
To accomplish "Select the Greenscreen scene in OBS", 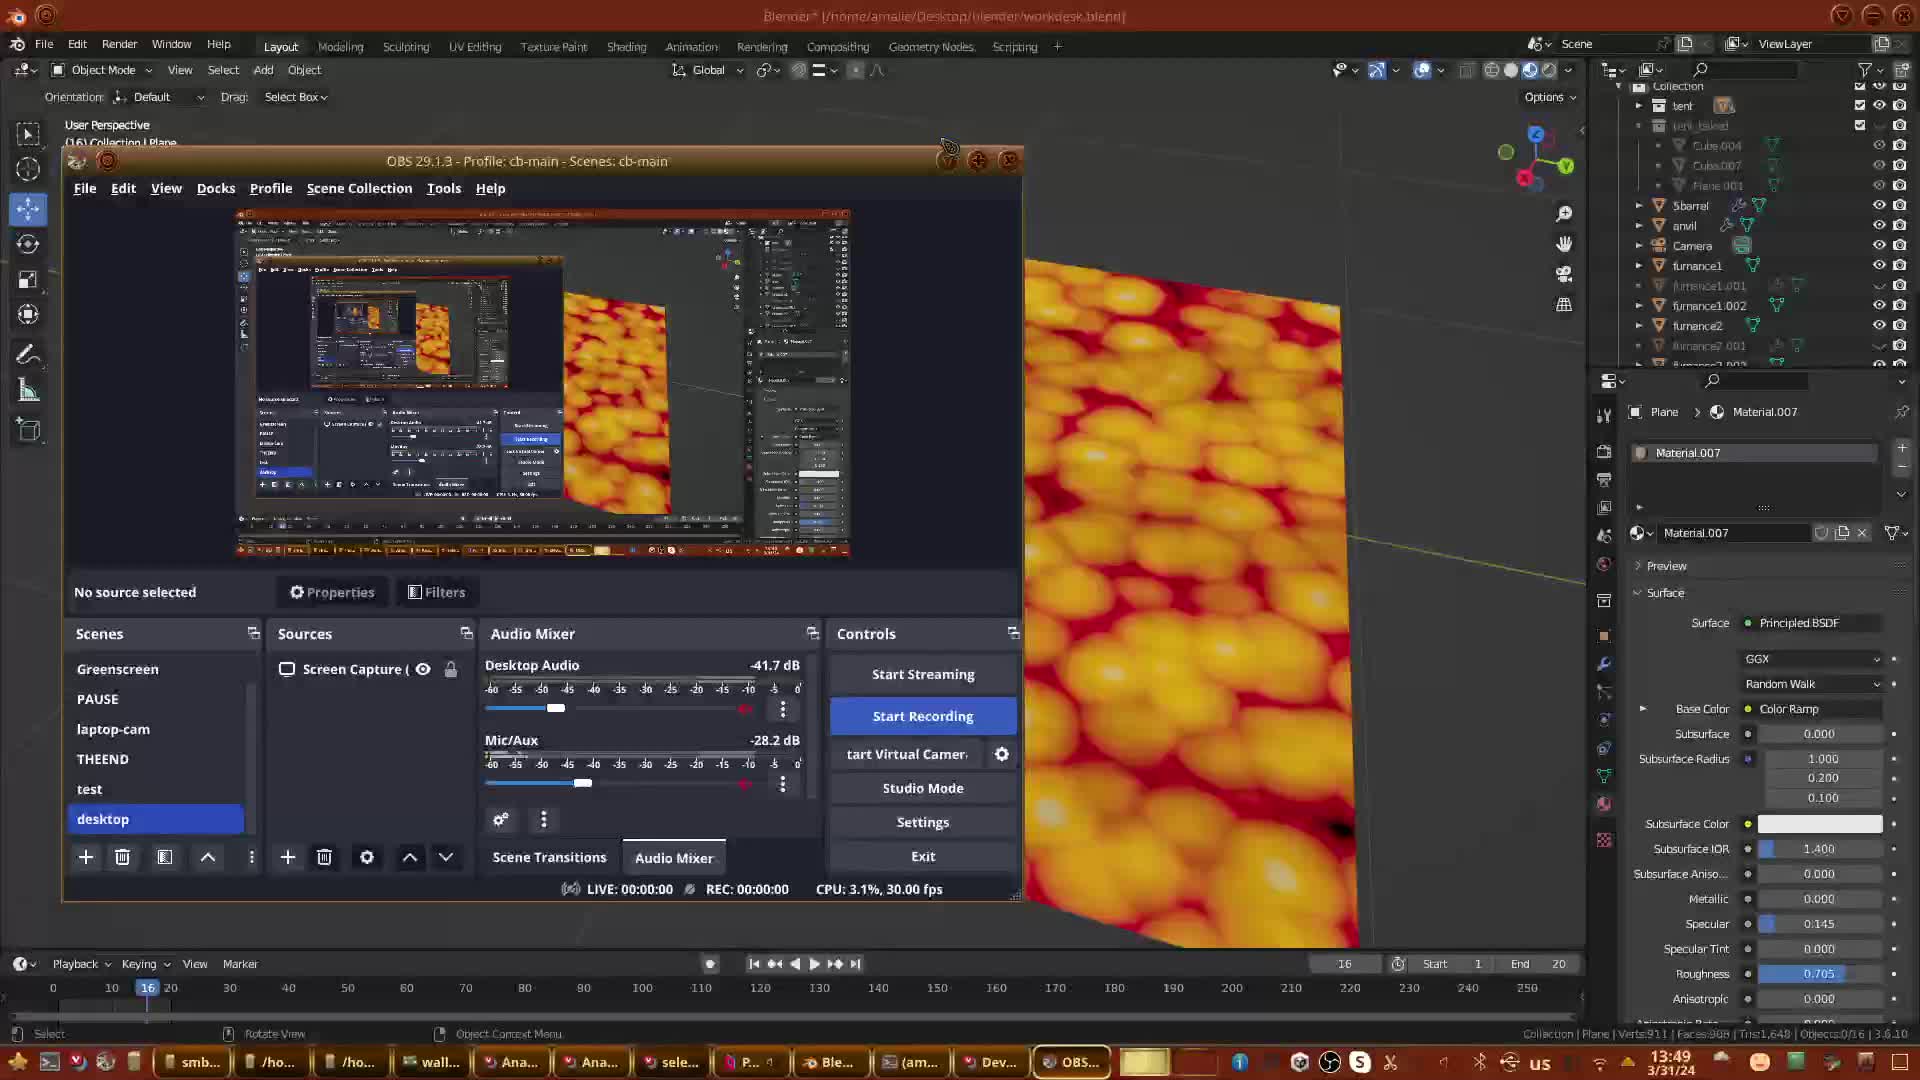I will tap(118, 669).
